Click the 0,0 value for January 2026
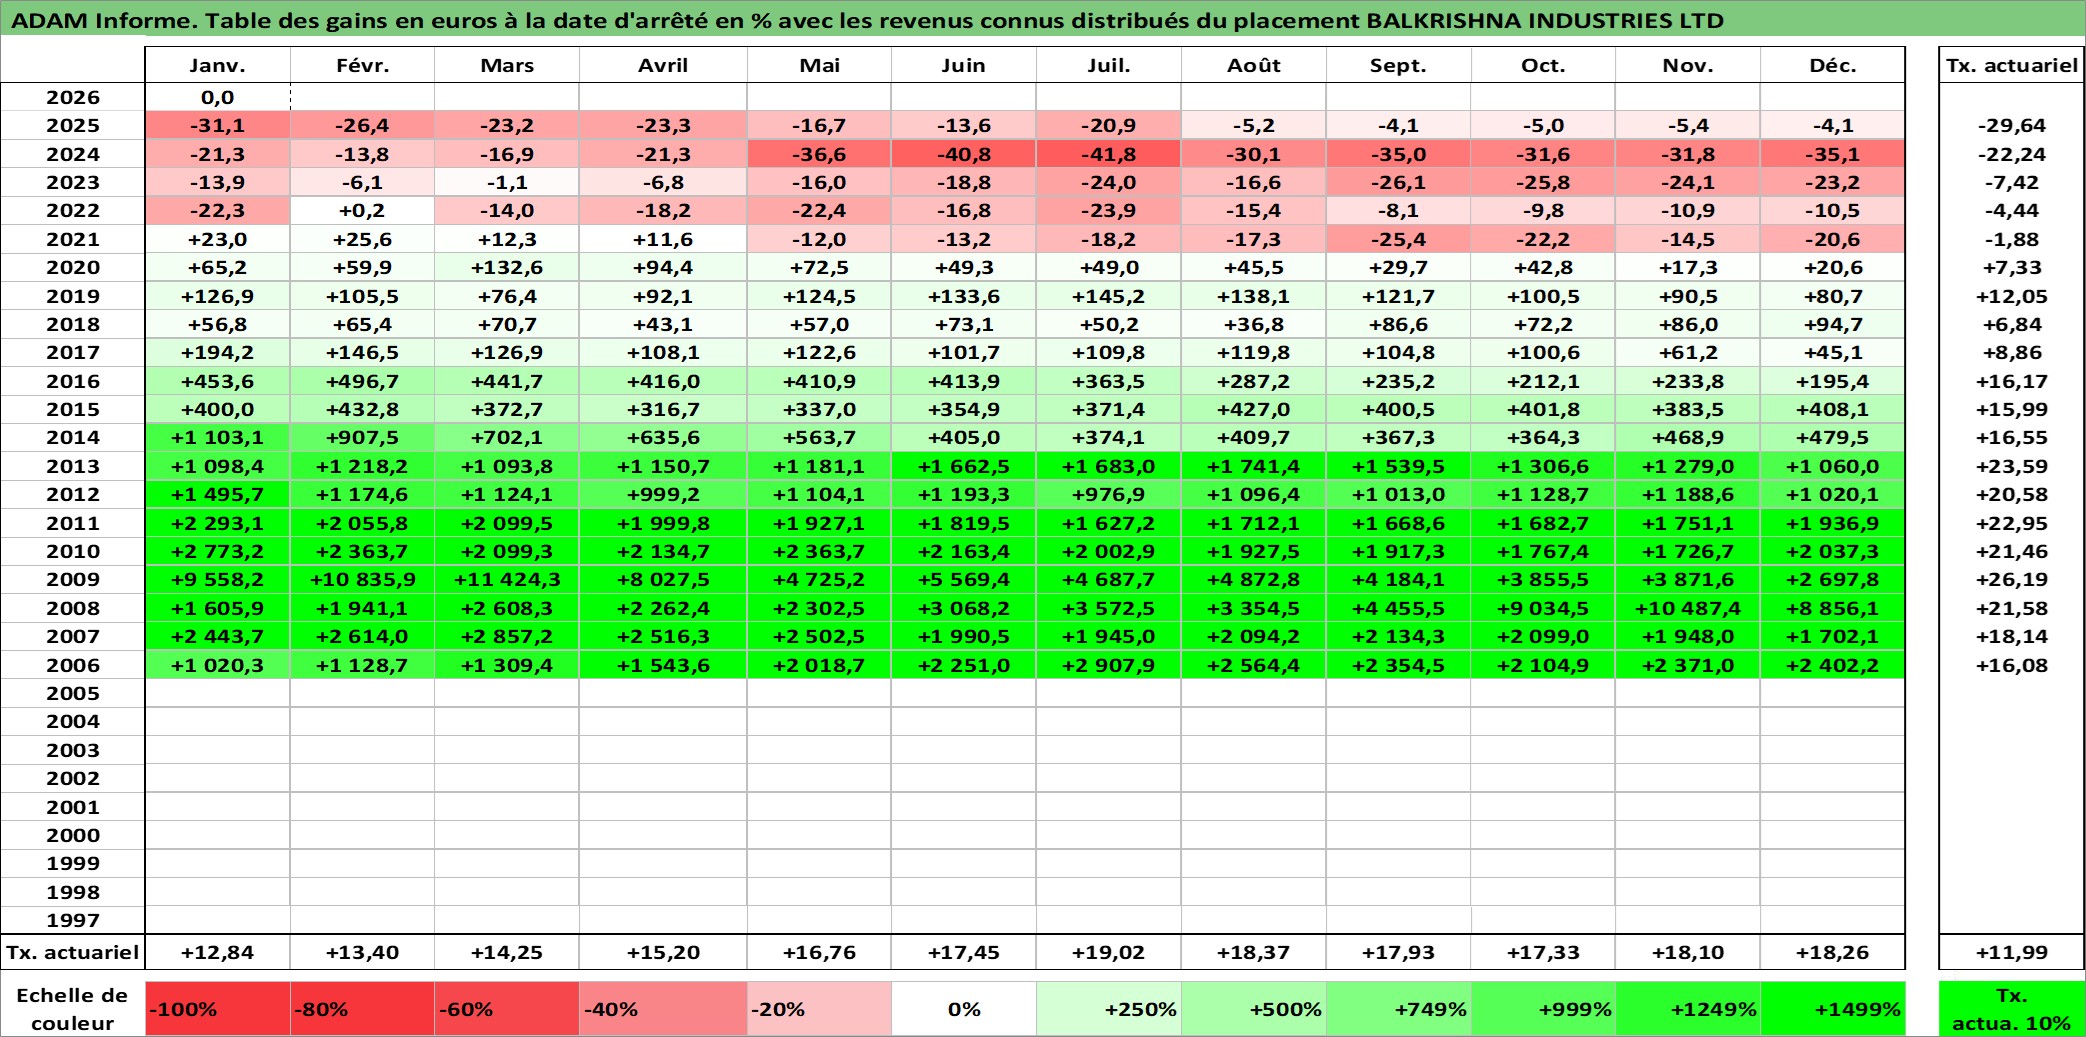 218,97
